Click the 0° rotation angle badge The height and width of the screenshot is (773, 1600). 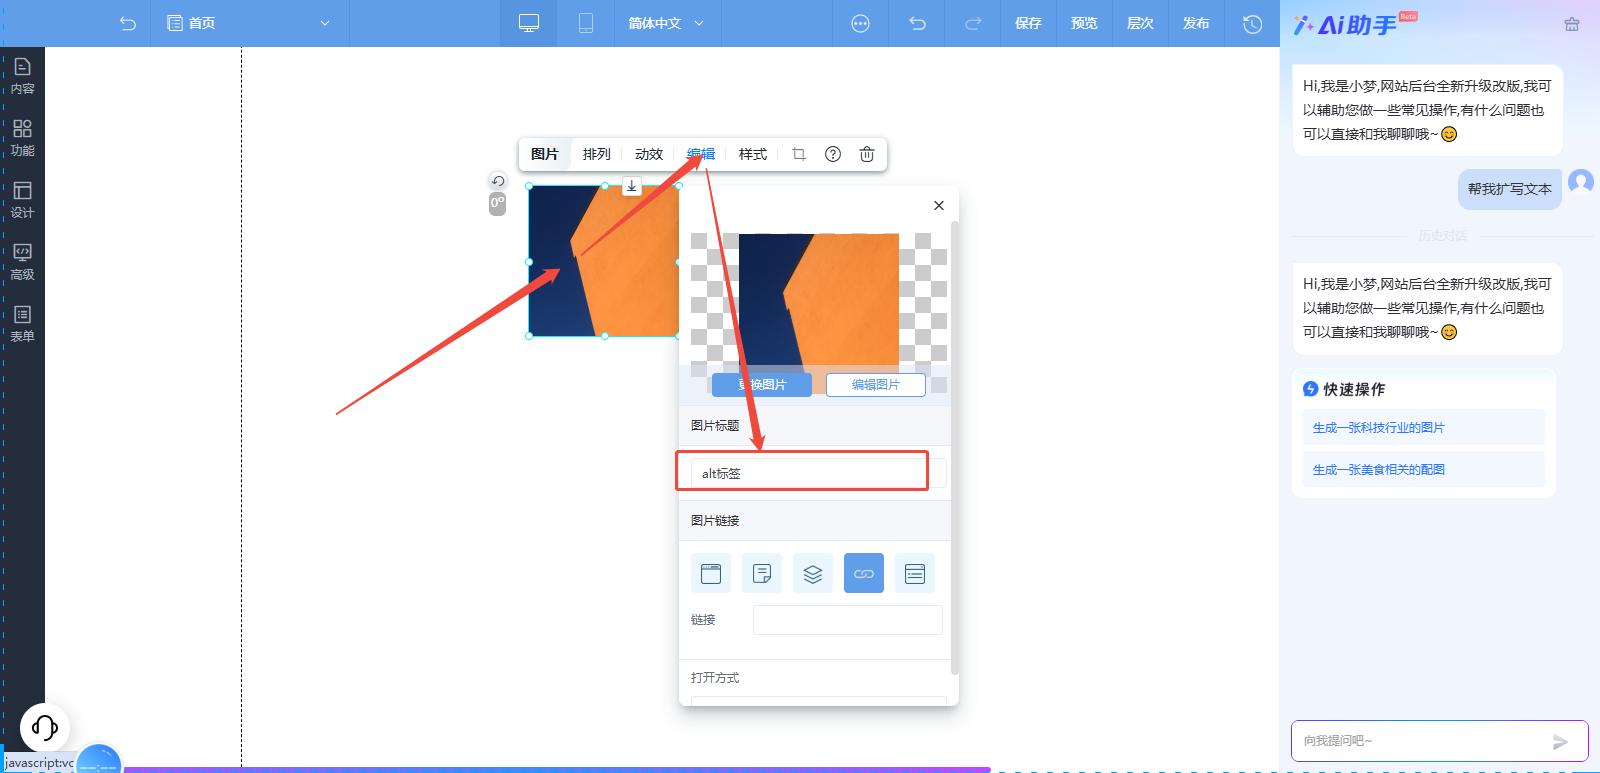pyautogui.click(x=497, y=204)
